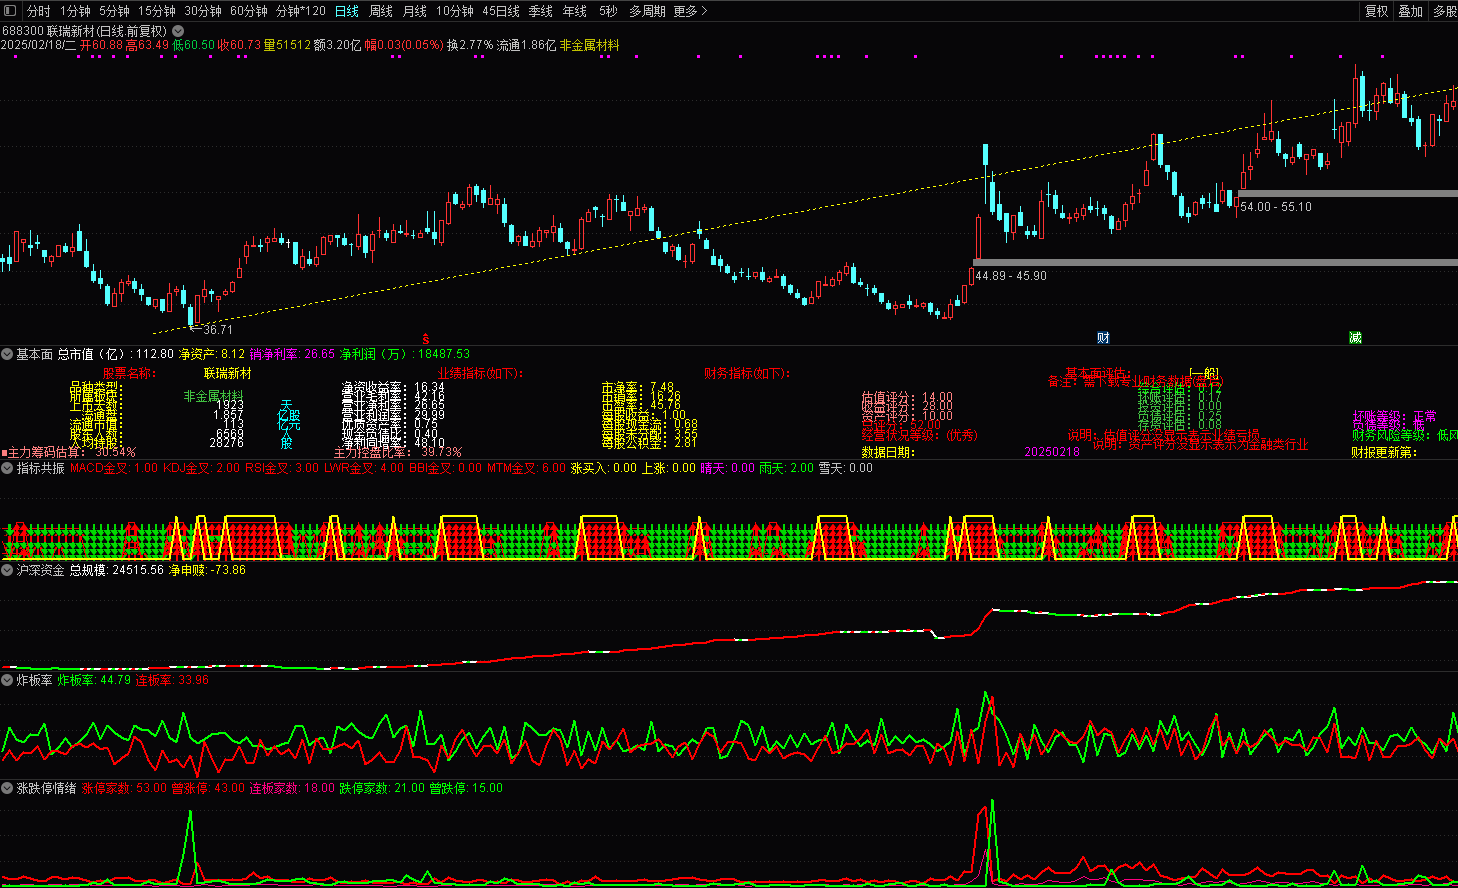This screenshot has width=1458, height=888.
Task: Click the 财 marker on the chart timeline
Action: tap(1103, 338)
